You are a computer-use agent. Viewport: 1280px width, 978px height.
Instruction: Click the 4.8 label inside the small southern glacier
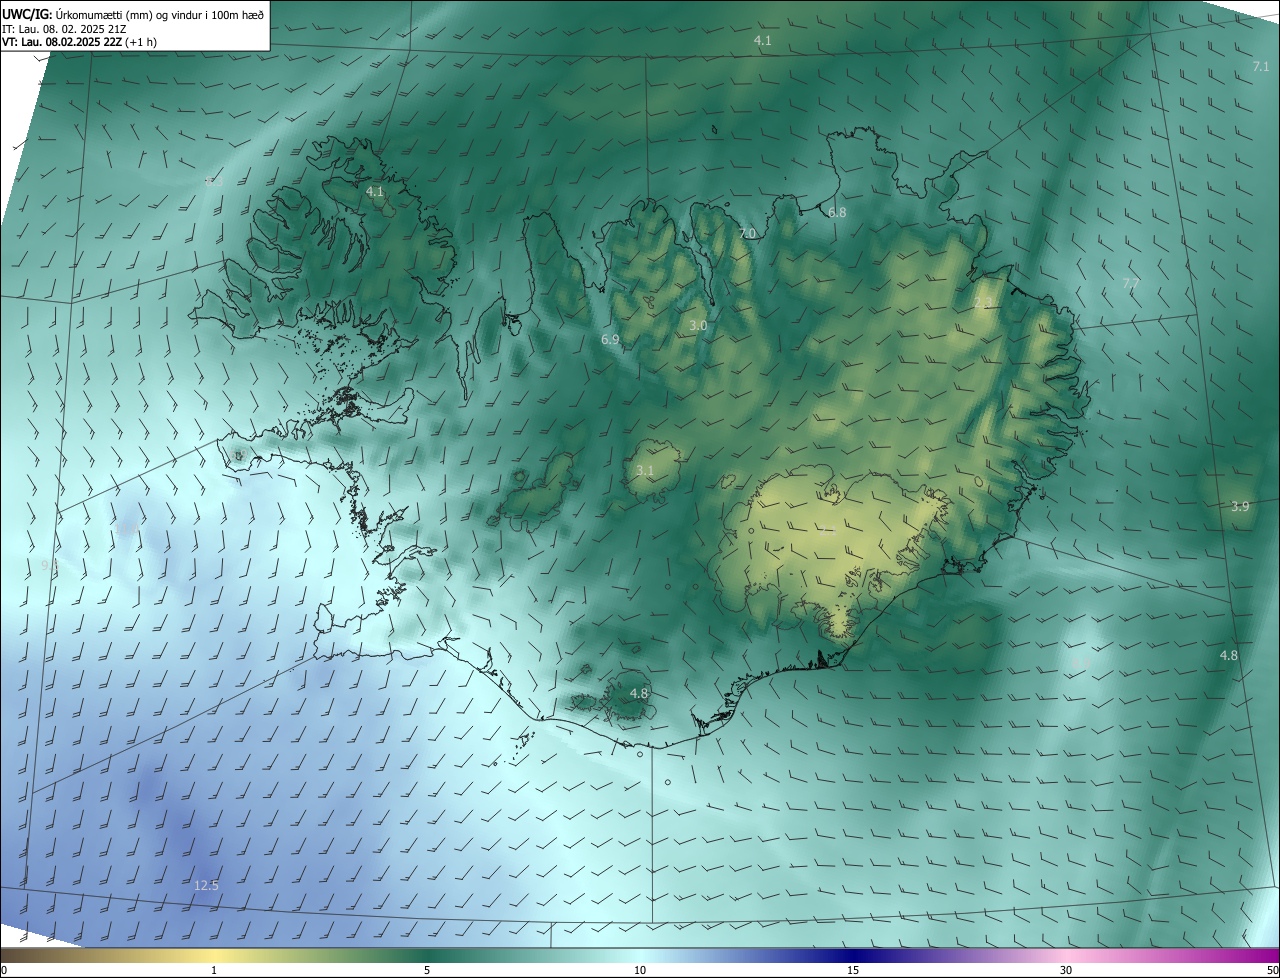[x=639, y=693]
